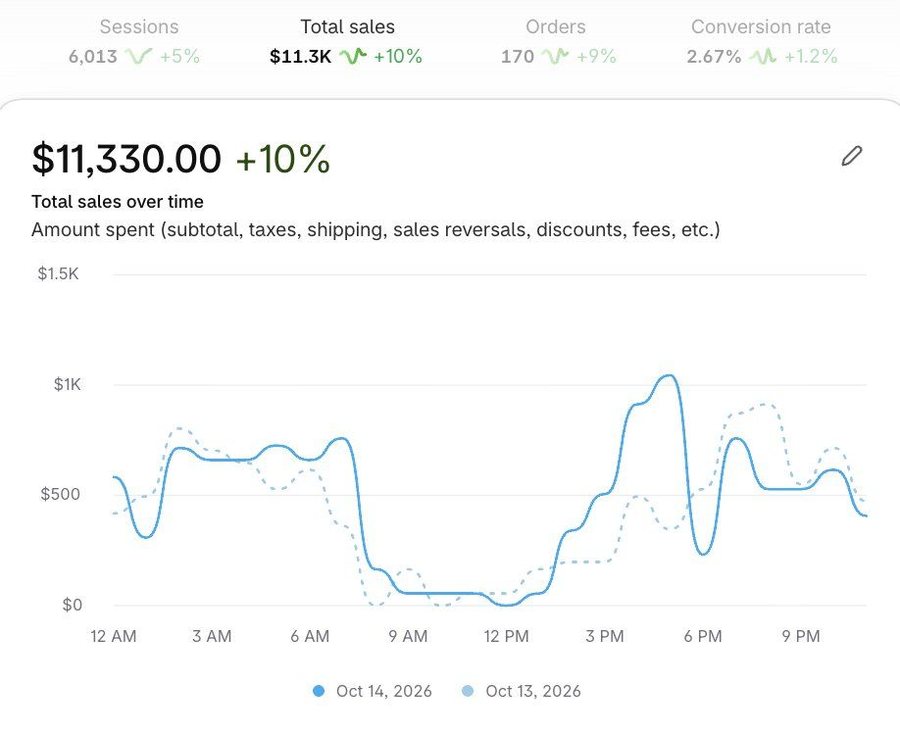Click the +9% orders change
The image size is (900, 733).
pos(596,56)
